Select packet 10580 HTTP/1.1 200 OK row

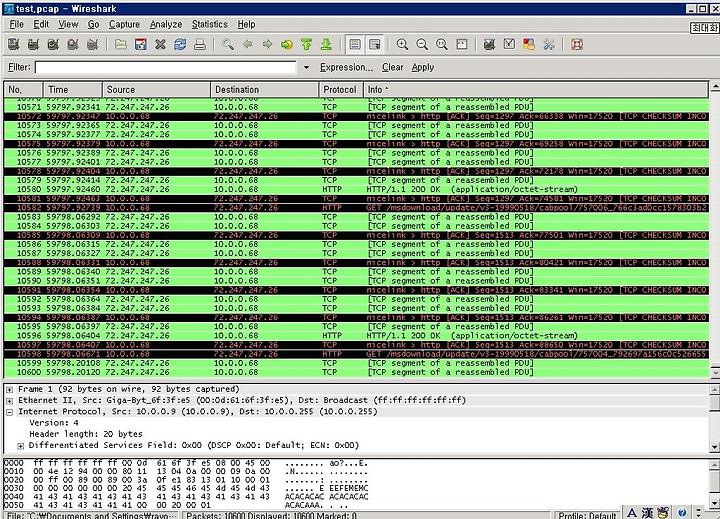pyautogui.click(x=356, y=189)
